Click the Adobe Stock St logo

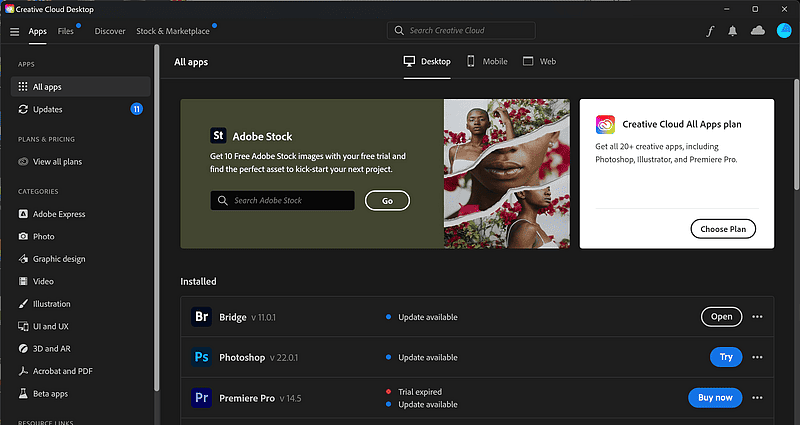tap(218, 136)
